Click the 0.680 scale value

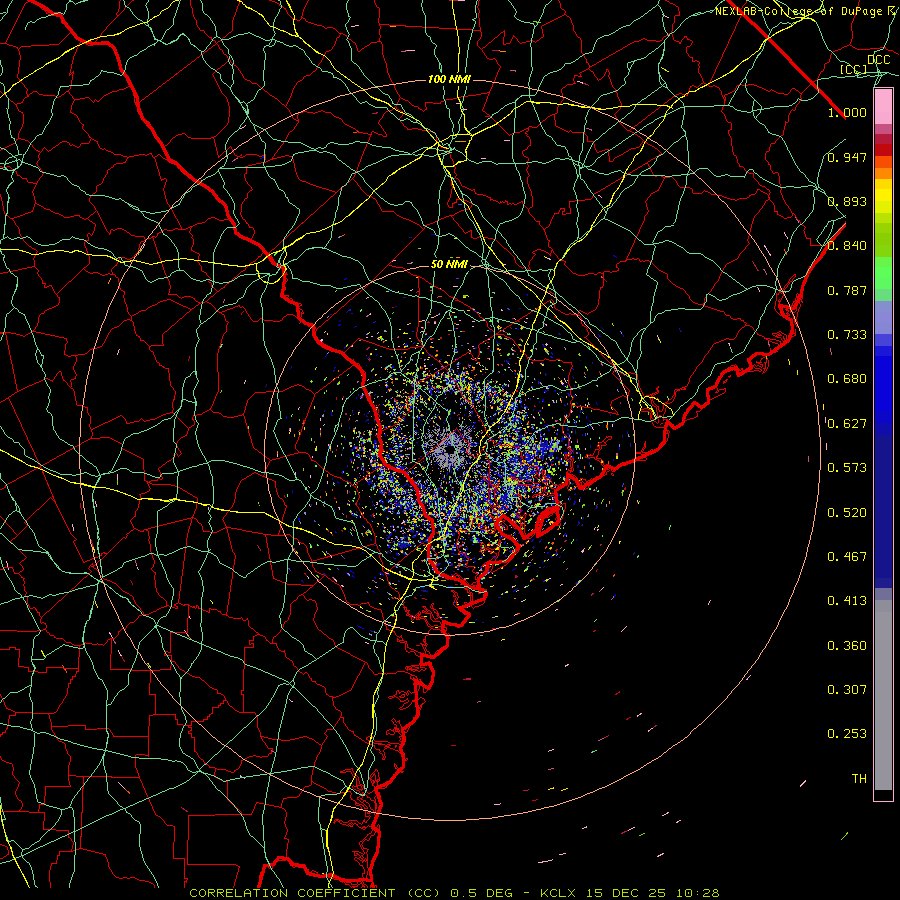pyautogui.click(x=847, y=379)
